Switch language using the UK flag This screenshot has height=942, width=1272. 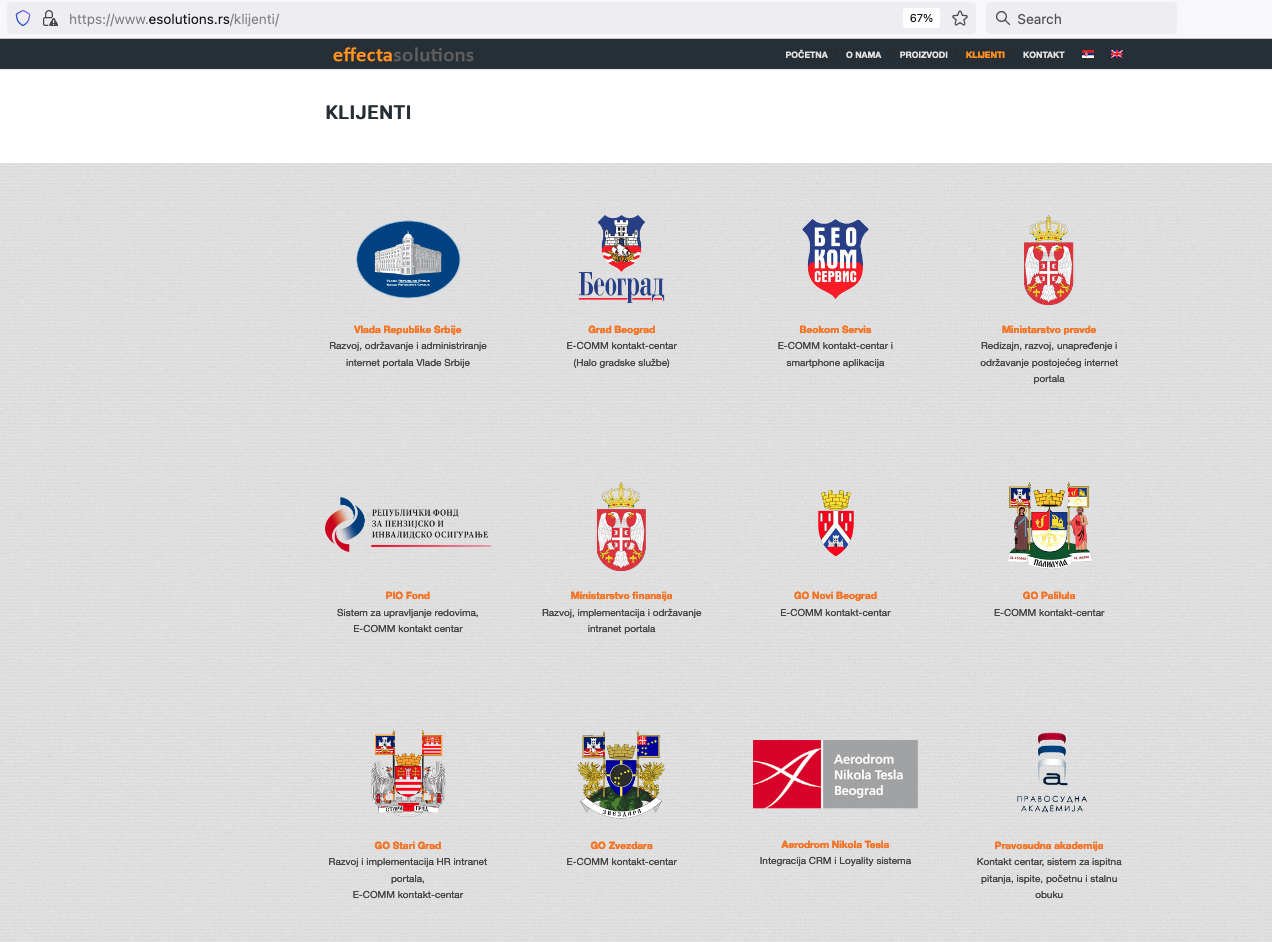(1117, 54)
